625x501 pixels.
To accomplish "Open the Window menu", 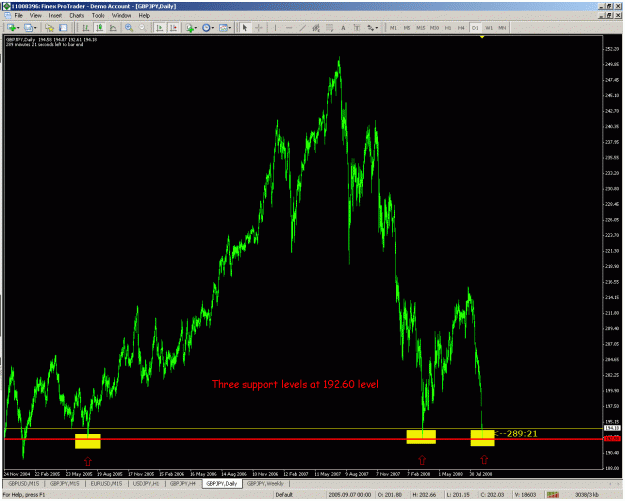I will (x=121, y=16).
